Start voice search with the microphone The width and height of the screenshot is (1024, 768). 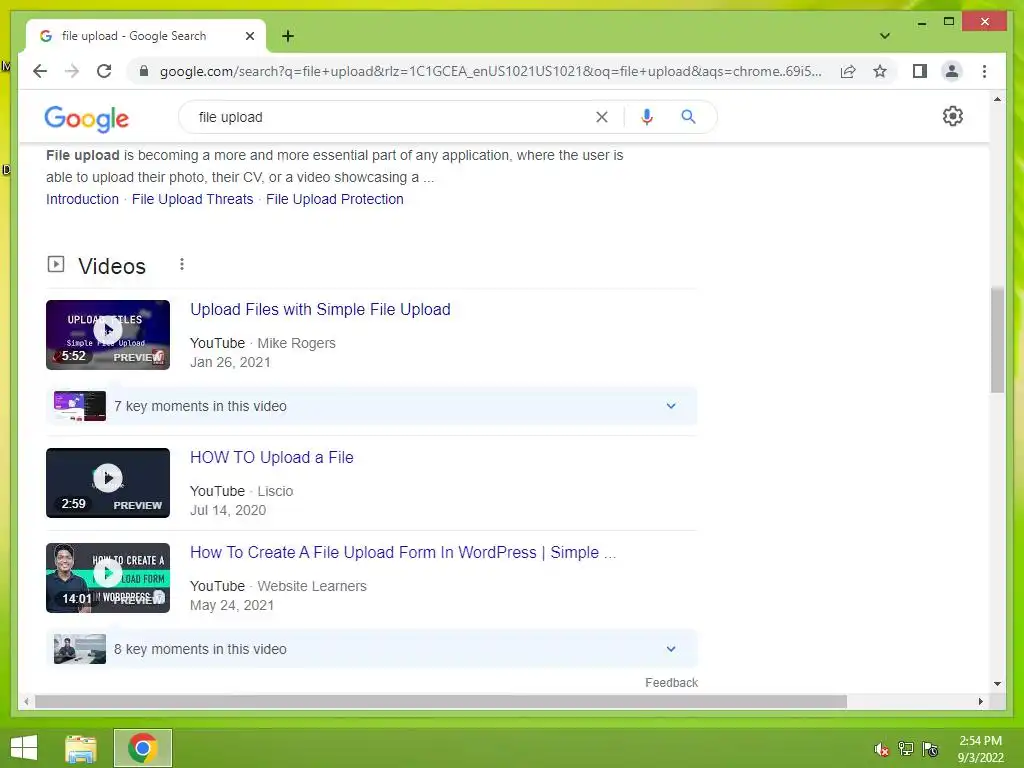pos(647,117)
